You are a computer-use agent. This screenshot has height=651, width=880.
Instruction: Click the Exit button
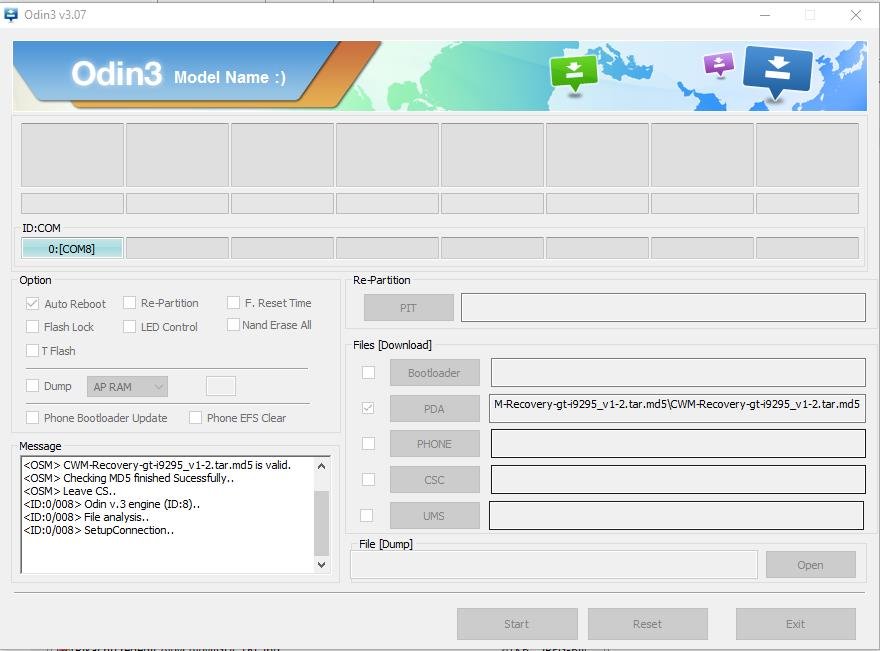tap(796, 624)
